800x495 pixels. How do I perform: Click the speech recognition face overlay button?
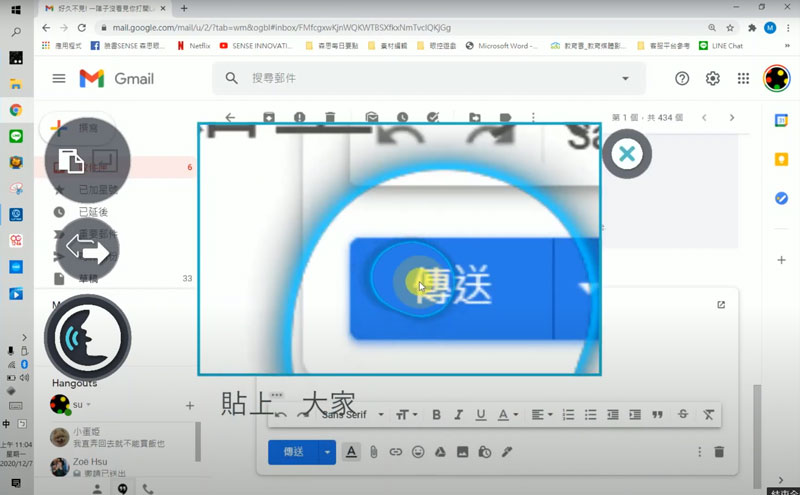click(88, 337)
